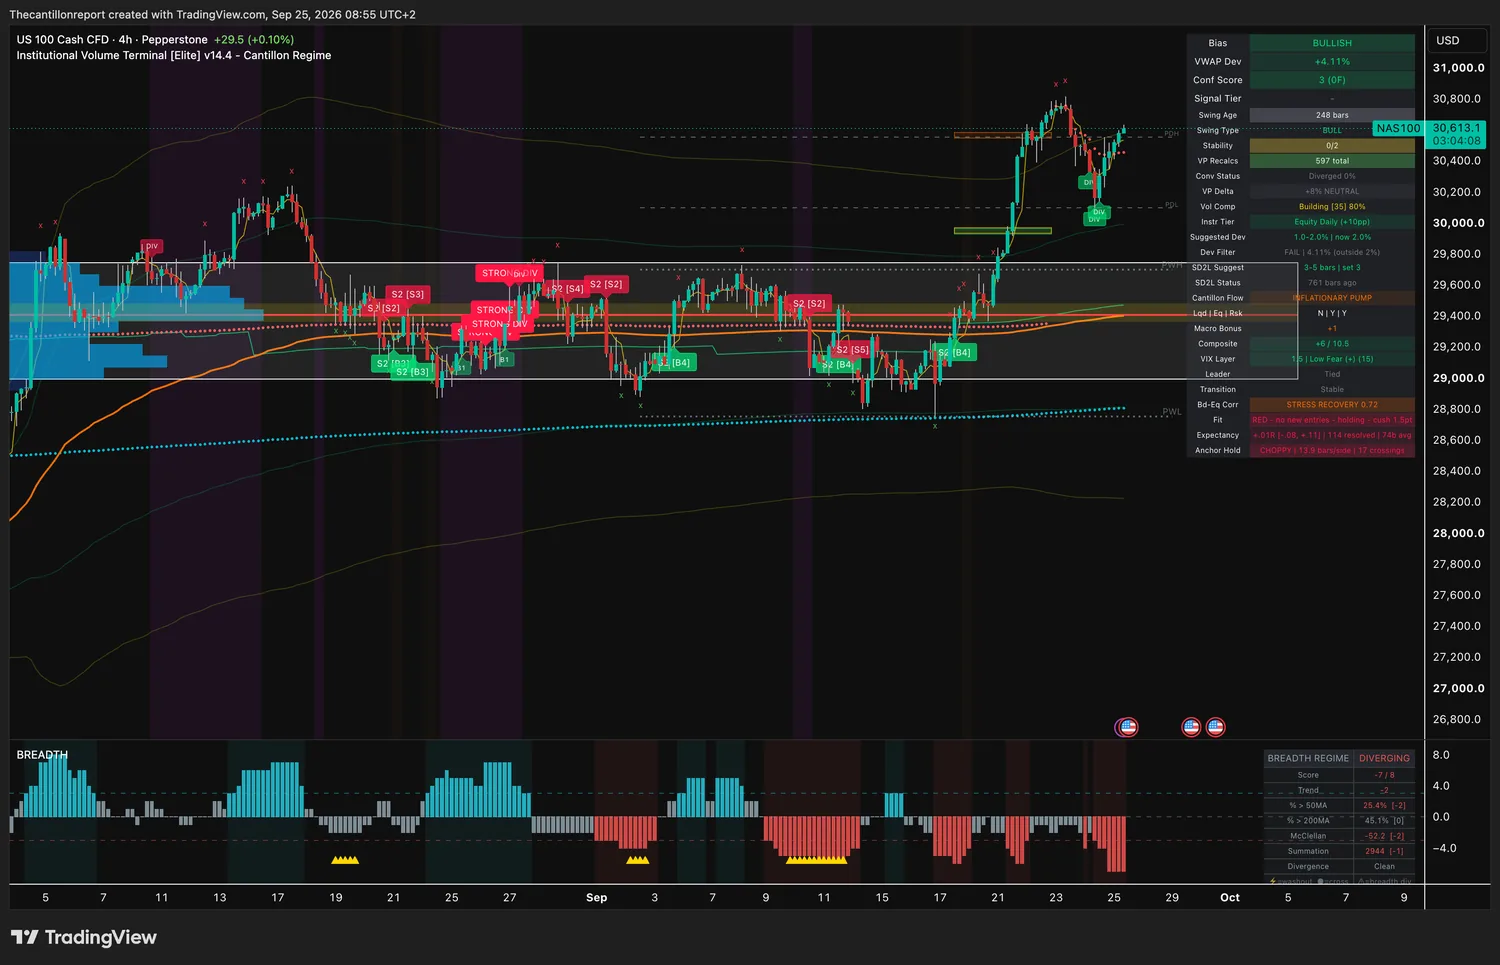Viewport: 1500px width, 965px height.
Task: Click the Thecantillonreport created with TradingView.com caption
Action: pyautogui.click(x=212, y=15)
